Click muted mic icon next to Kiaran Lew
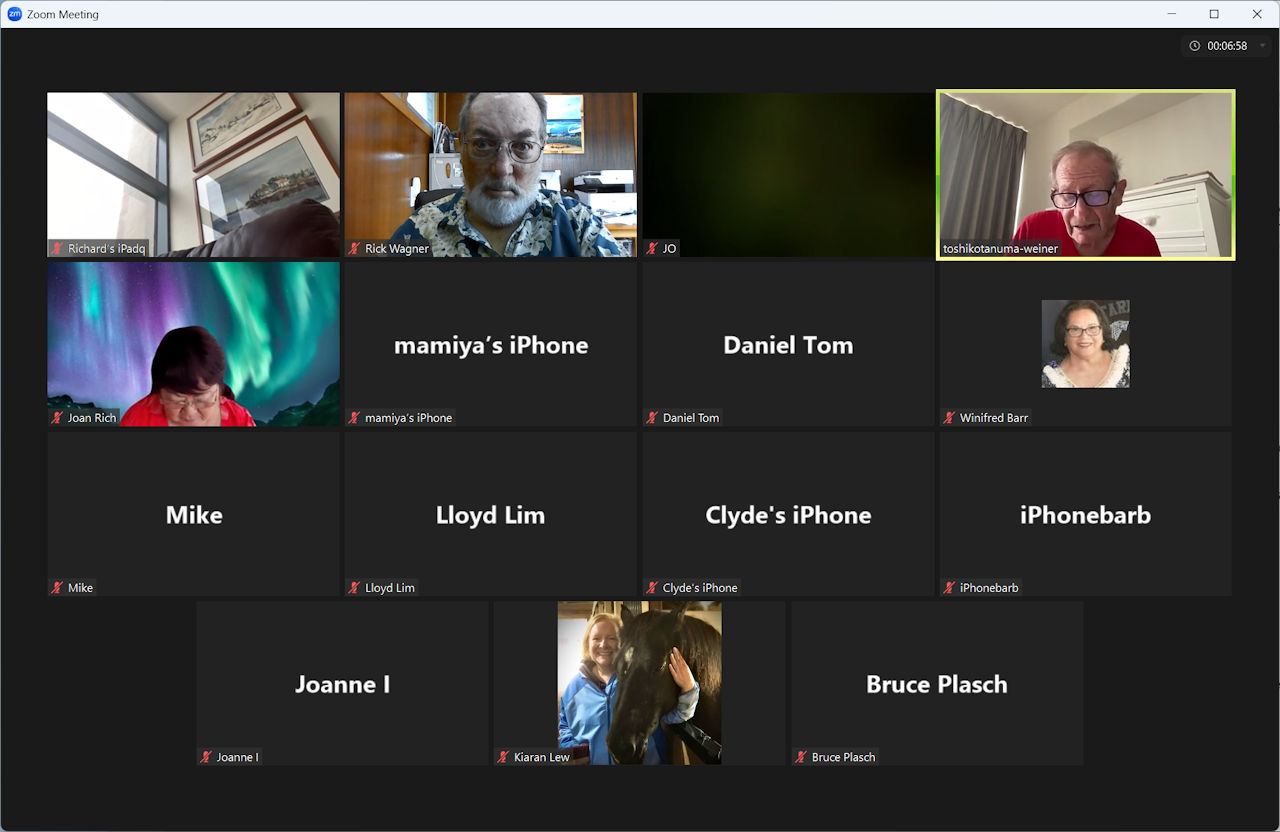This screenshot has height=832, width=1280. (504, 757)
